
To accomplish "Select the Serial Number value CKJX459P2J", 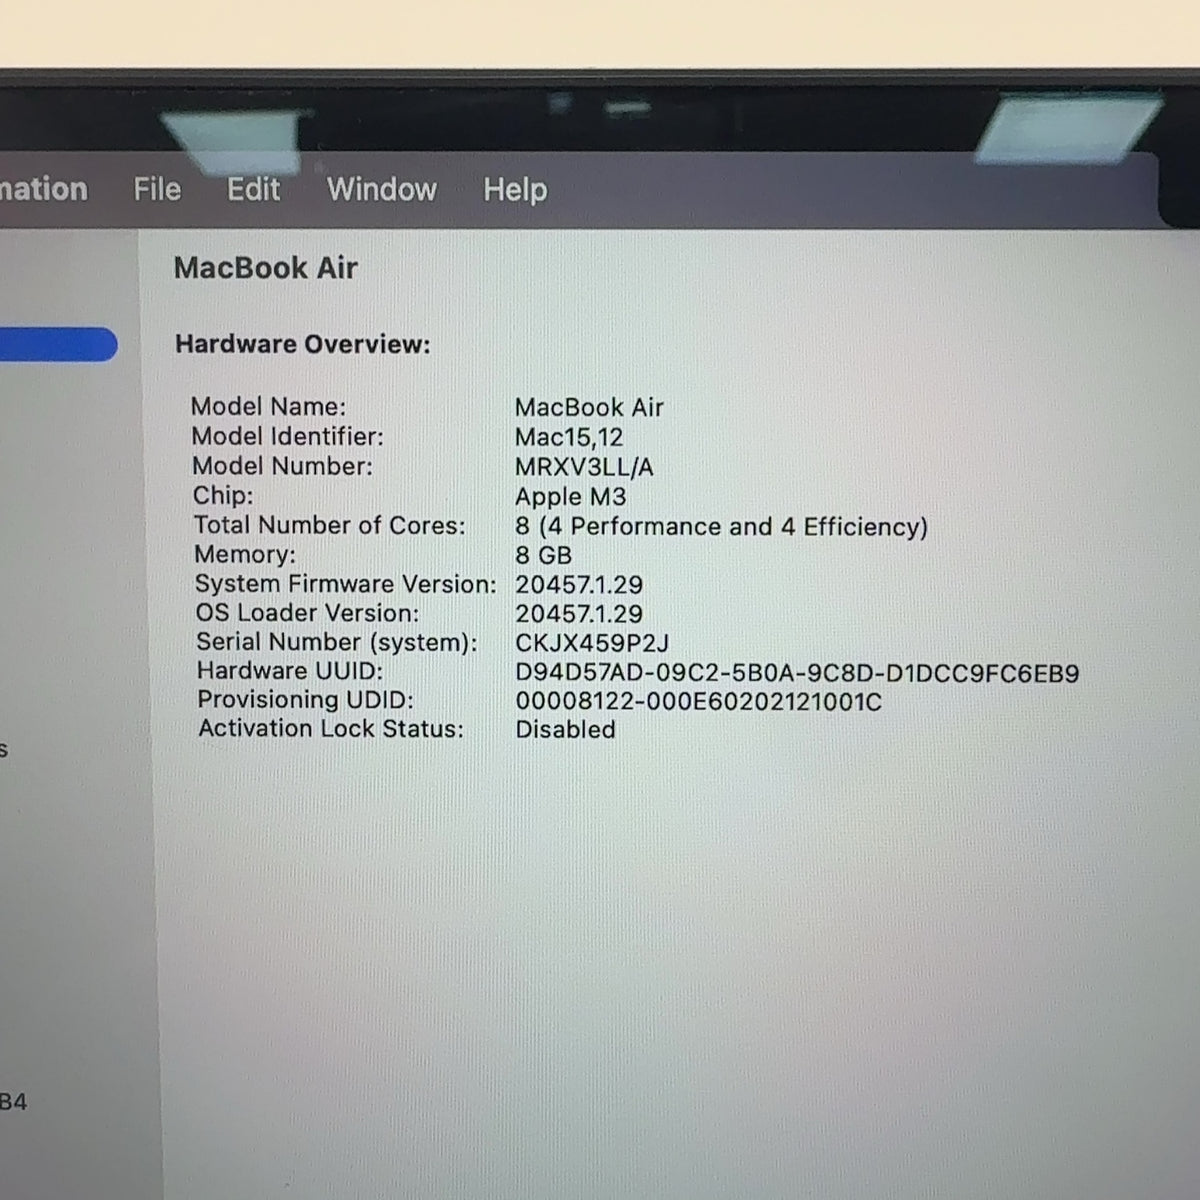I will [592, 643].
